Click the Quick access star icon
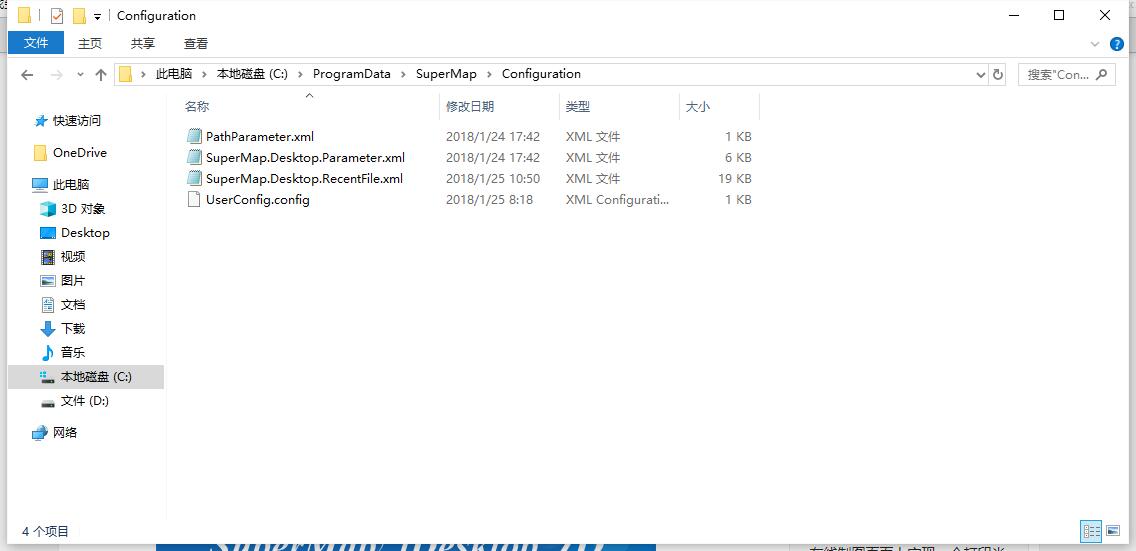1136x551 pixels. tap(41, 121)
